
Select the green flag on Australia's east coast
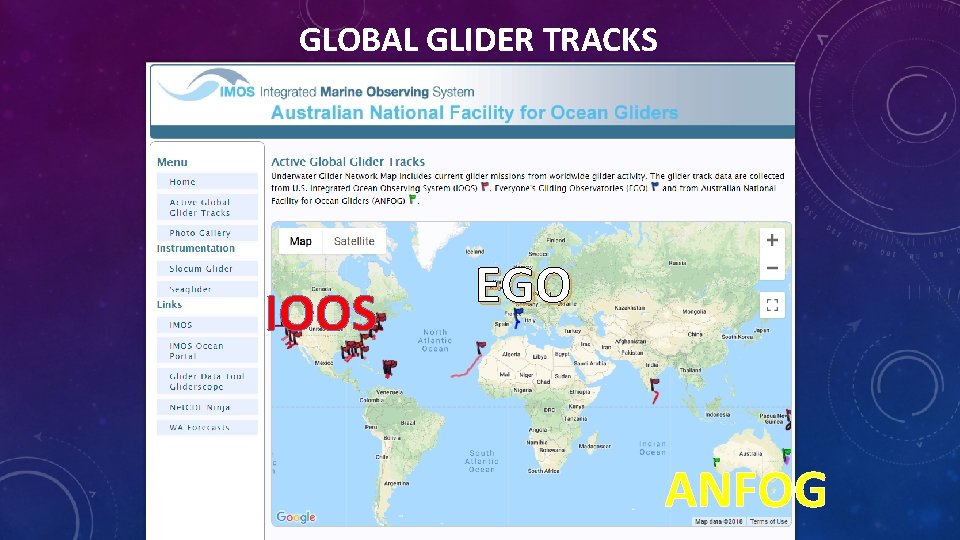point(786,455)
